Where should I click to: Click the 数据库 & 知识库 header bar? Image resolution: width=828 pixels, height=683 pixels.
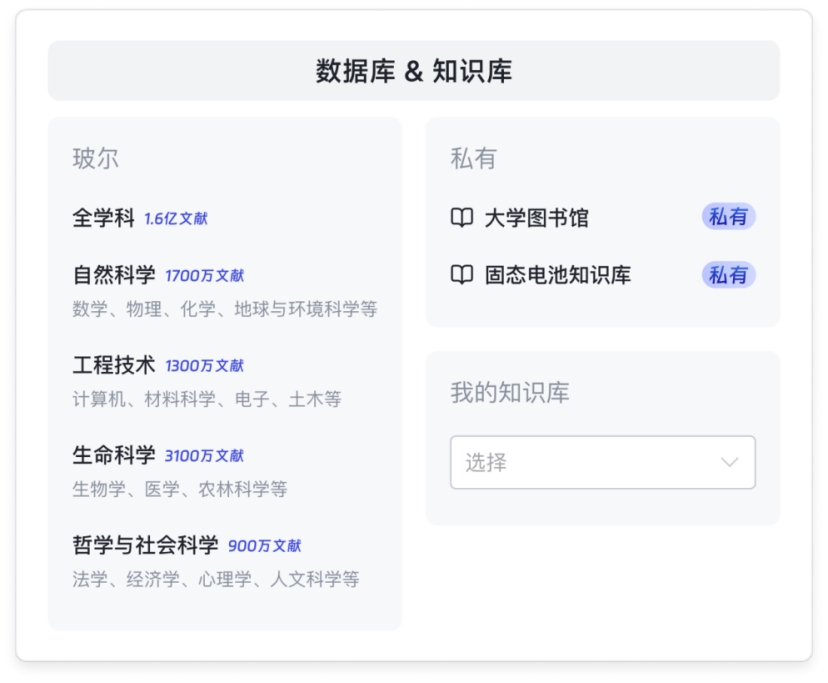coord(414,71)
